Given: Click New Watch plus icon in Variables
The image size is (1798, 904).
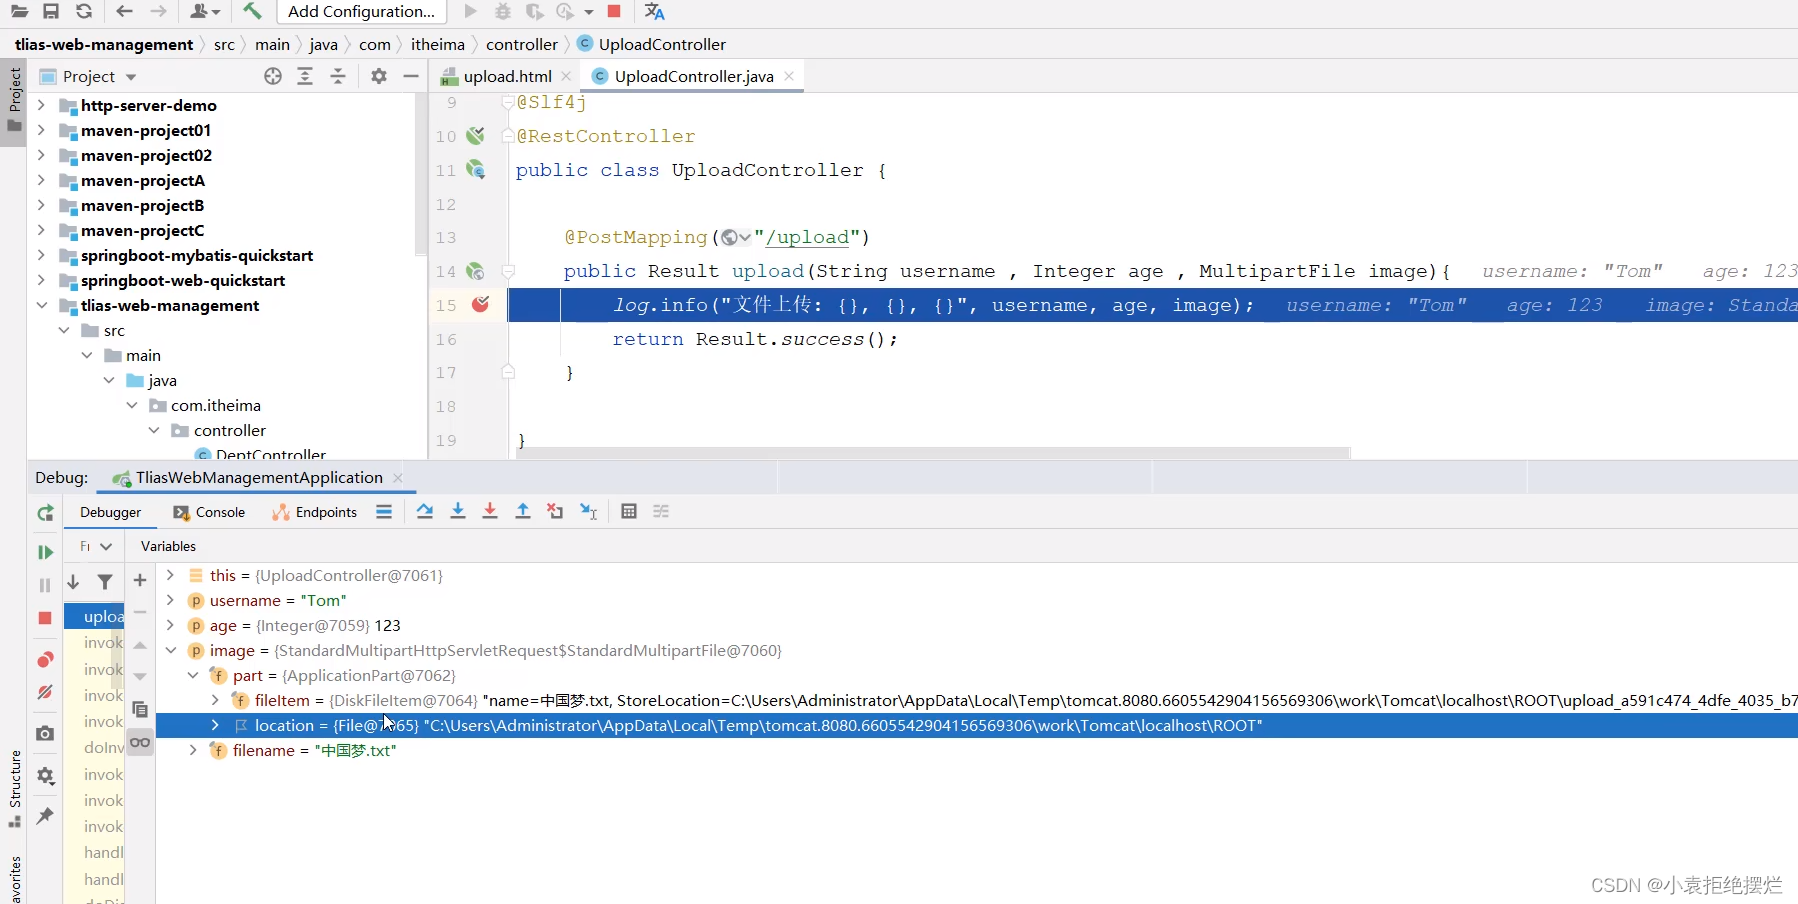Looking at the screenshot, I should 140,580.
